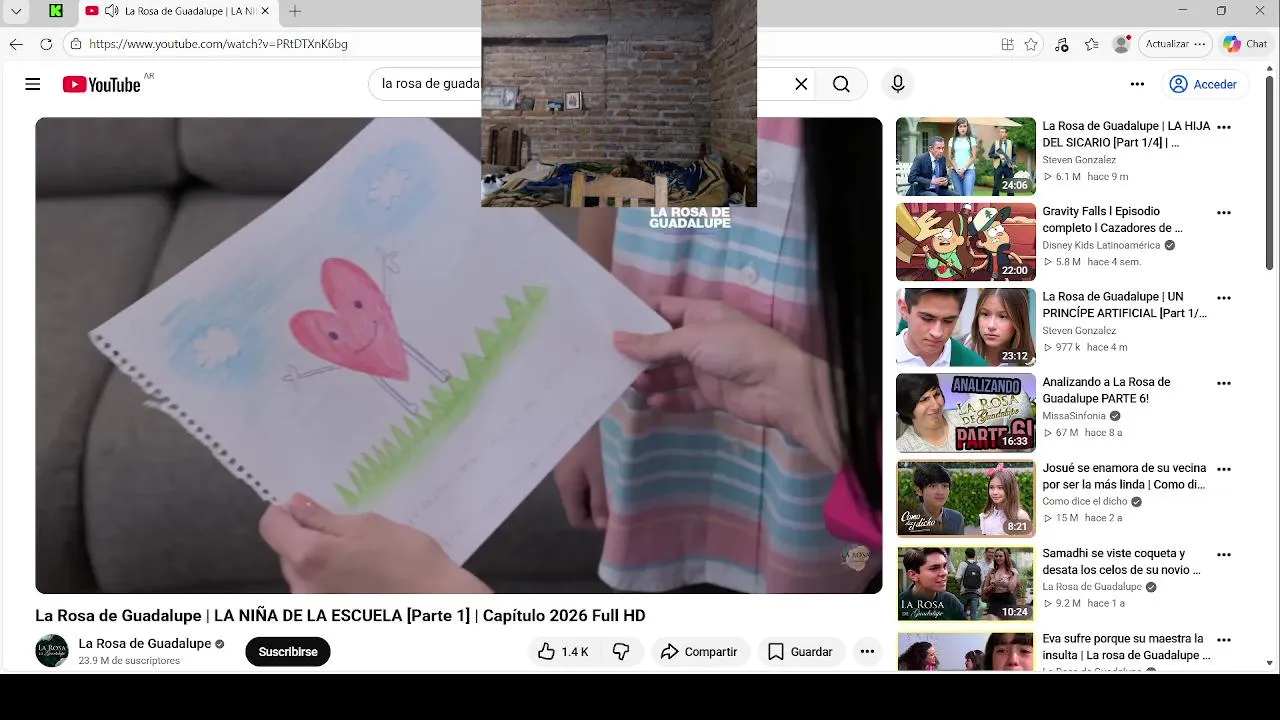Open the tab search dropdown arrow
Viewport: 1280px width, 720px height.
click(x=16, y=11)
